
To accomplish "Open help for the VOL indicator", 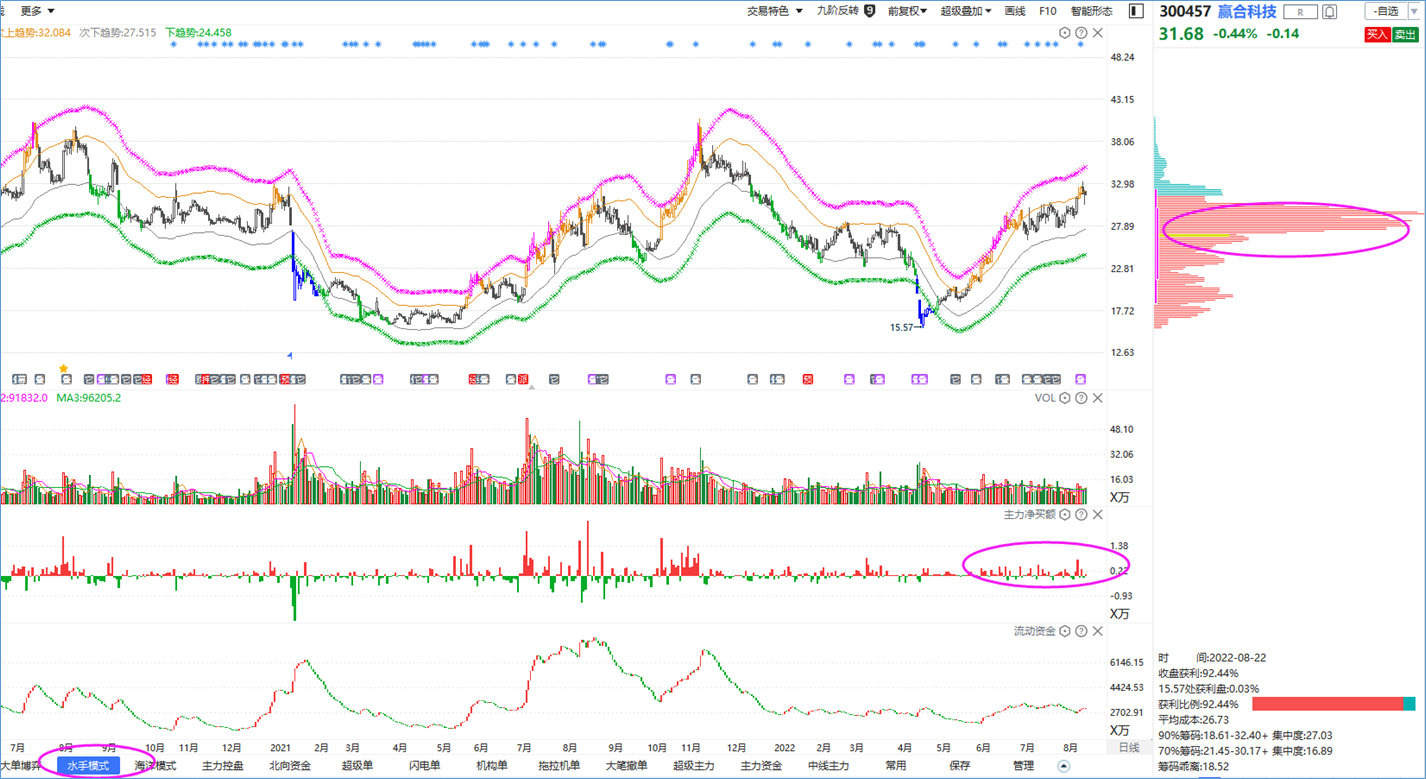I will (1081, 398).
